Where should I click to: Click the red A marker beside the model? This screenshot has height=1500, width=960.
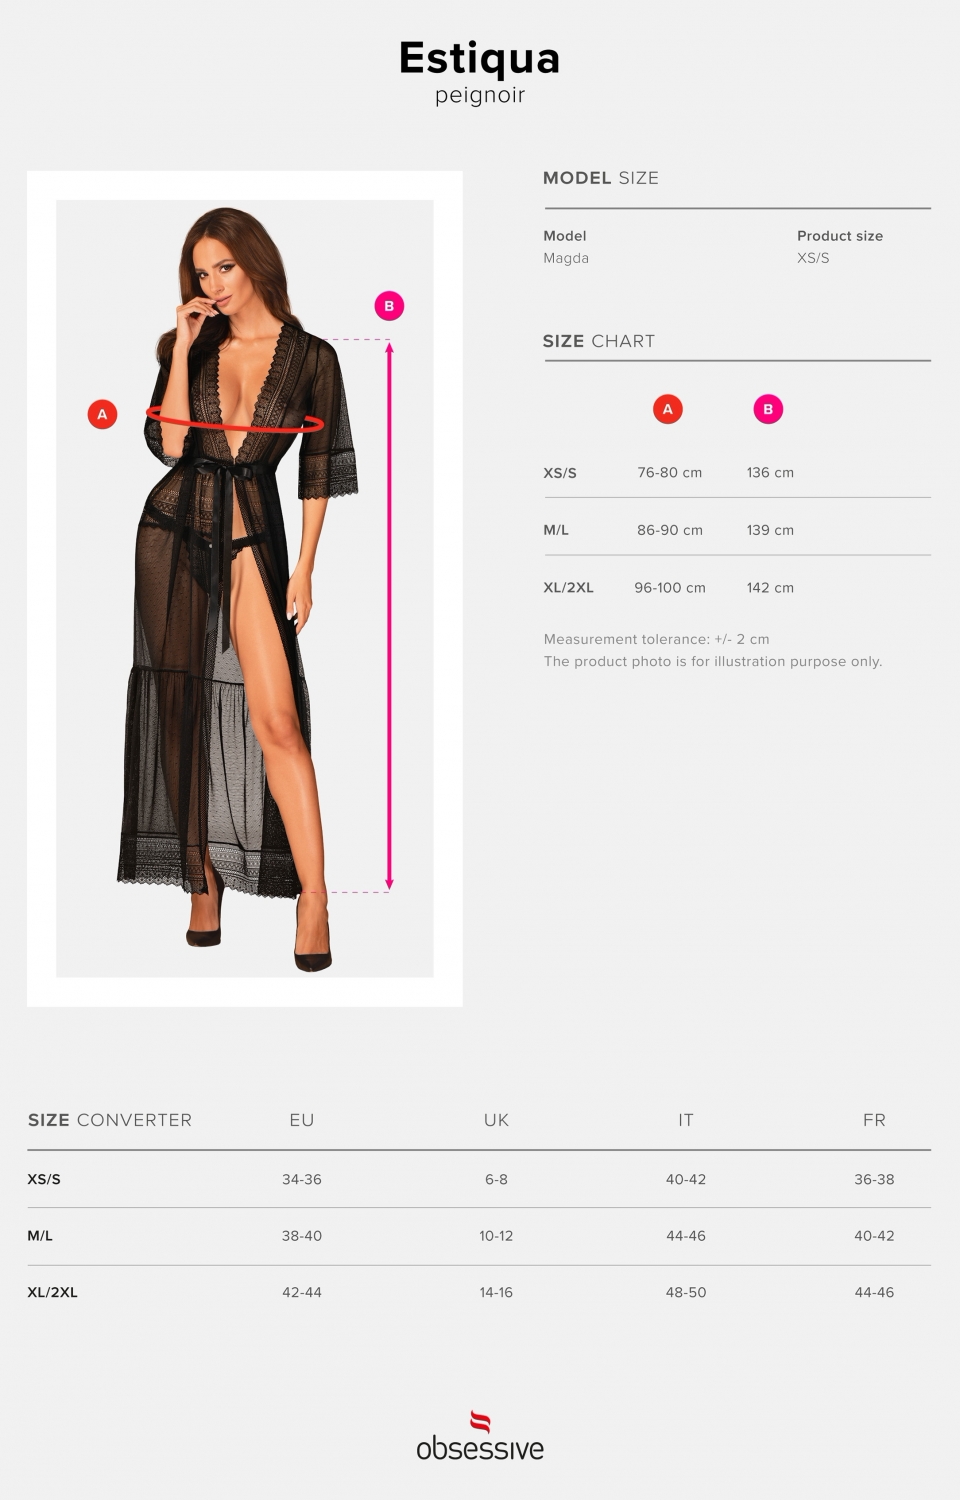pyautogui.click(x=102, y=414)
